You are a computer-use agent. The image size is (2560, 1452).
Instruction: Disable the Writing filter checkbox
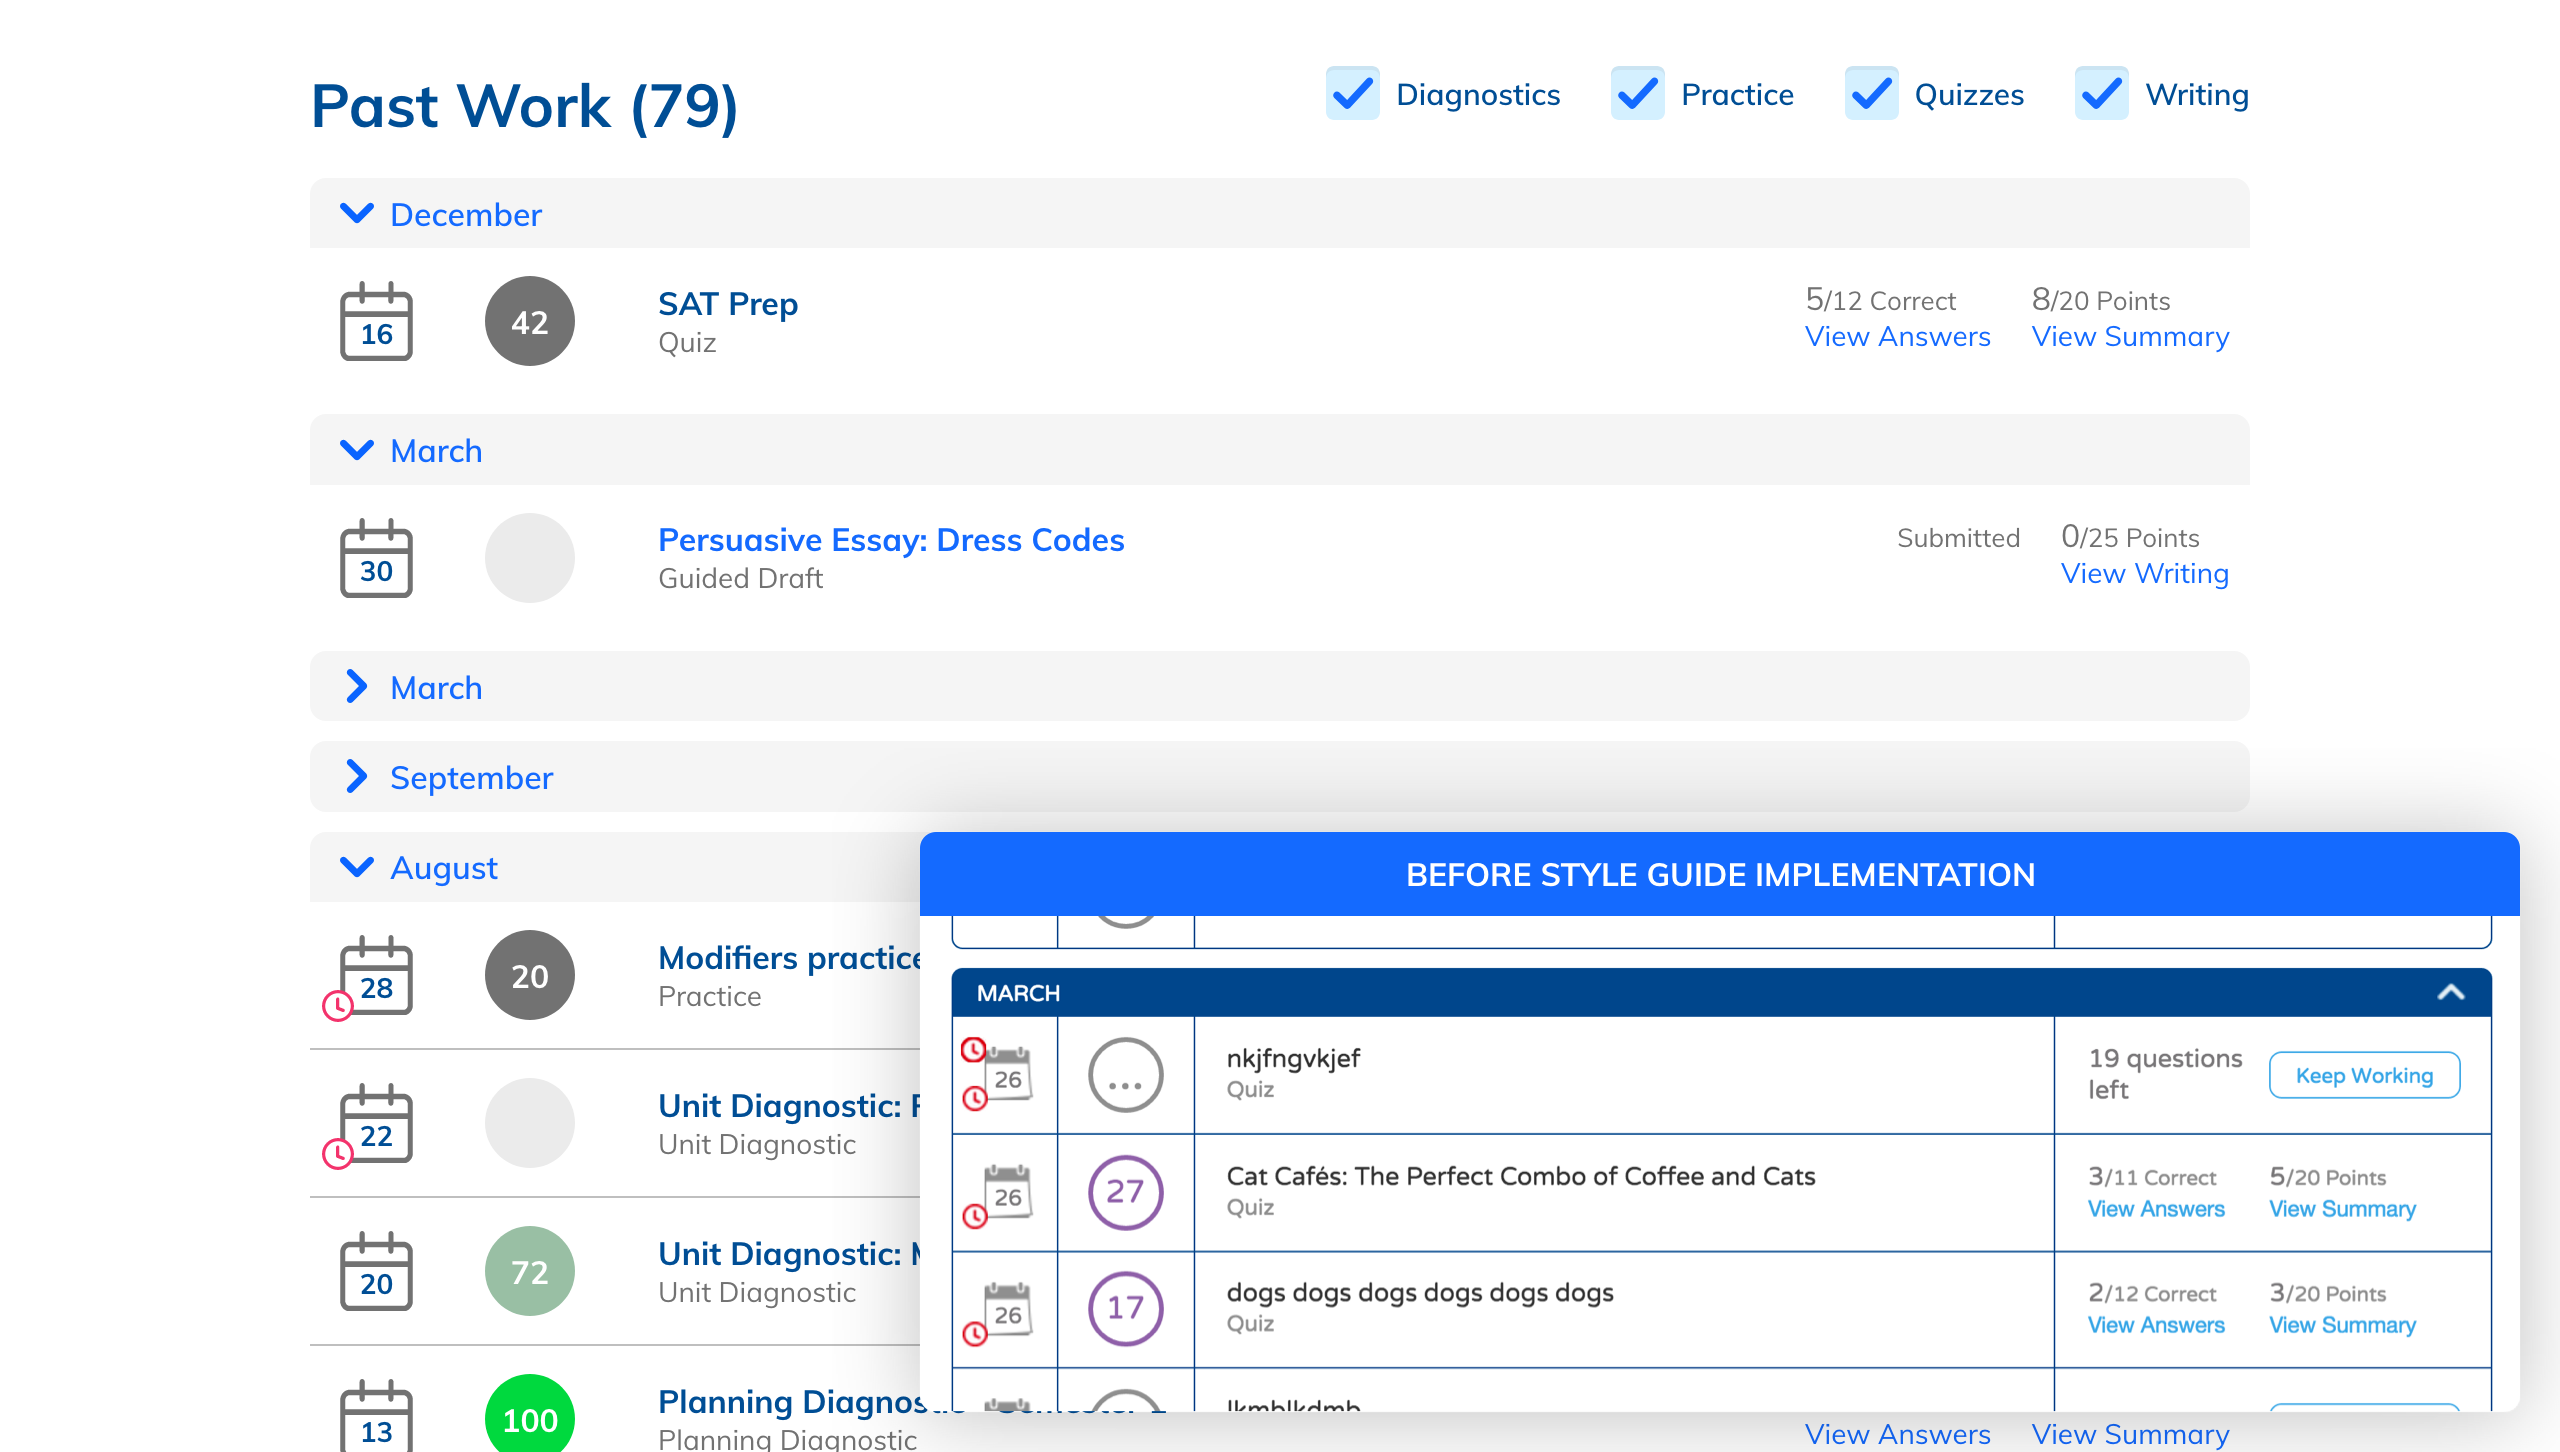click(2101, 94)
